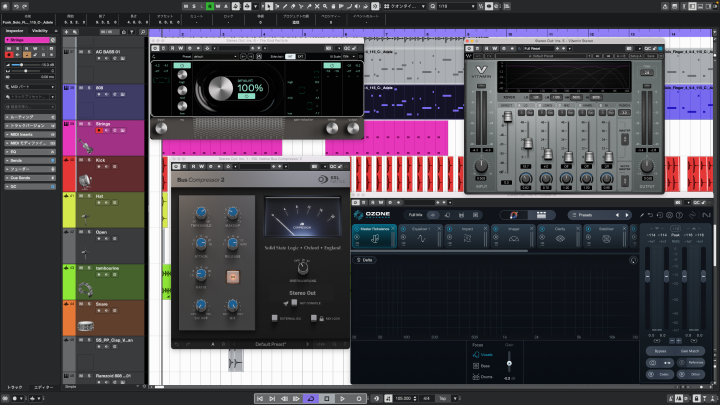720x405 pixels.
Task: Open the Full Preset dropdown in Vitamin
Action: (538, 48)
